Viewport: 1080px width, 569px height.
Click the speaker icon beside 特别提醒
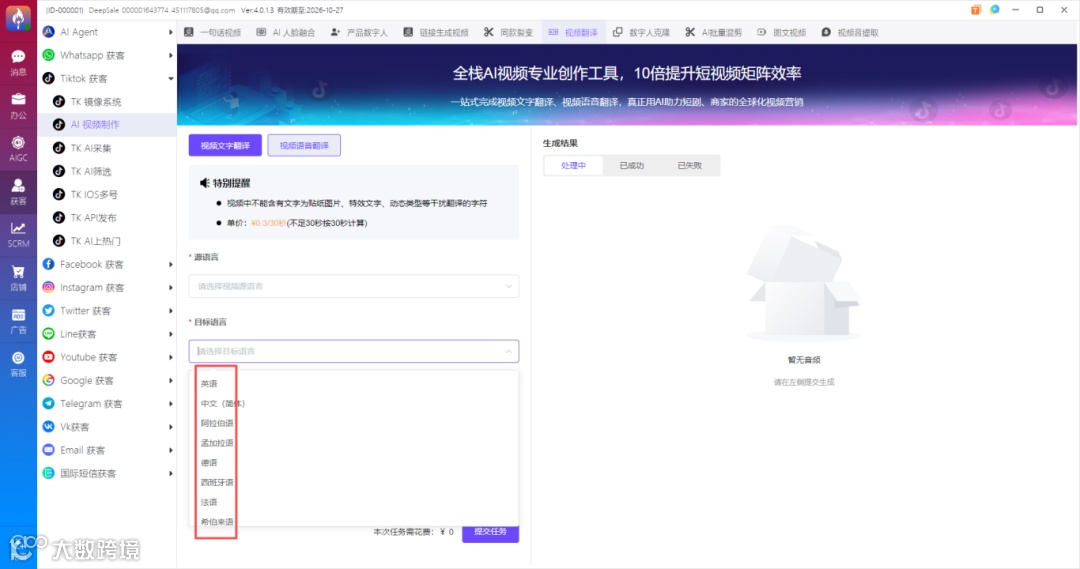point(205,183)
